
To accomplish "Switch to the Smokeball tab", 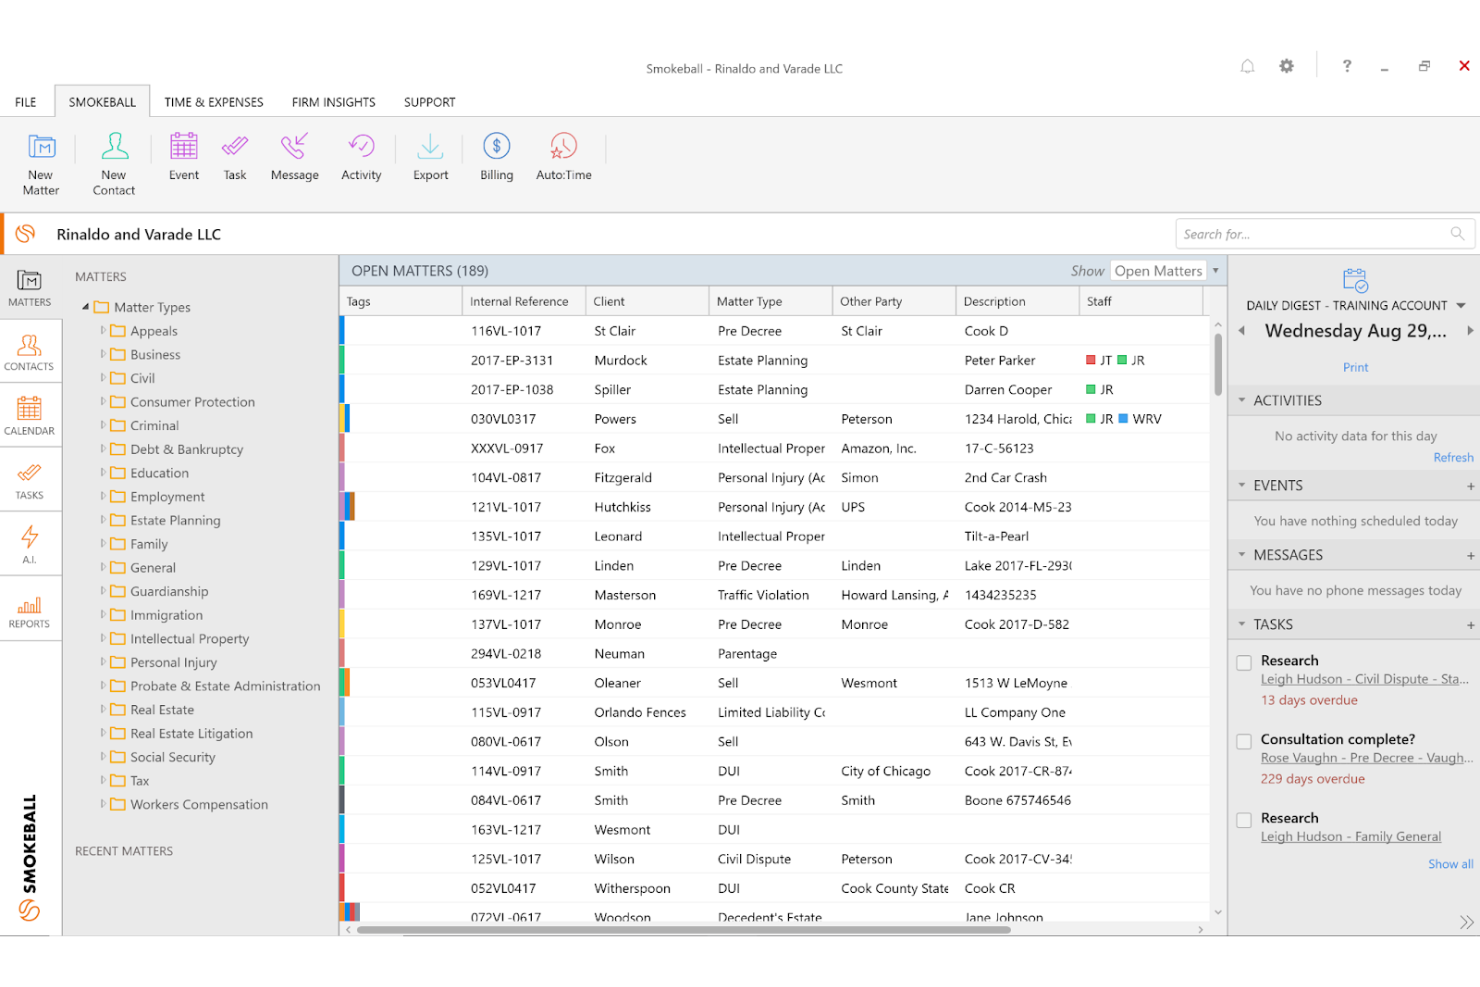I will coord(102,102).
